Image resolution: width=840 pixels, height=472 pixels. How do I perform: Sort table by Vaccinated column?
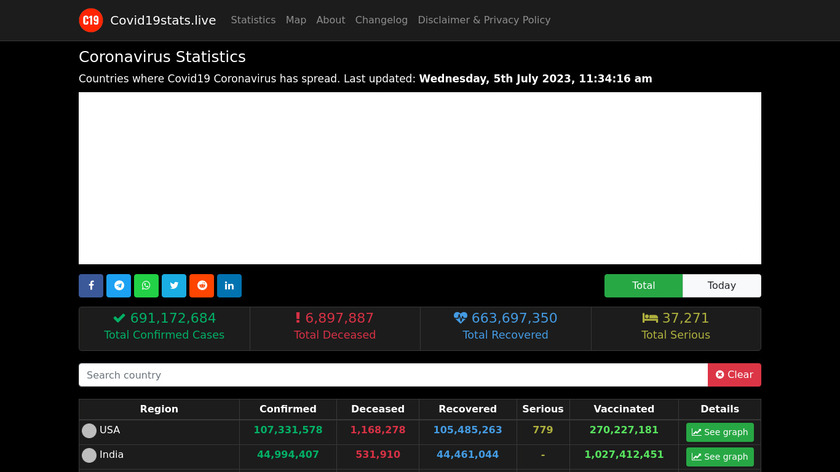point(624,409)
